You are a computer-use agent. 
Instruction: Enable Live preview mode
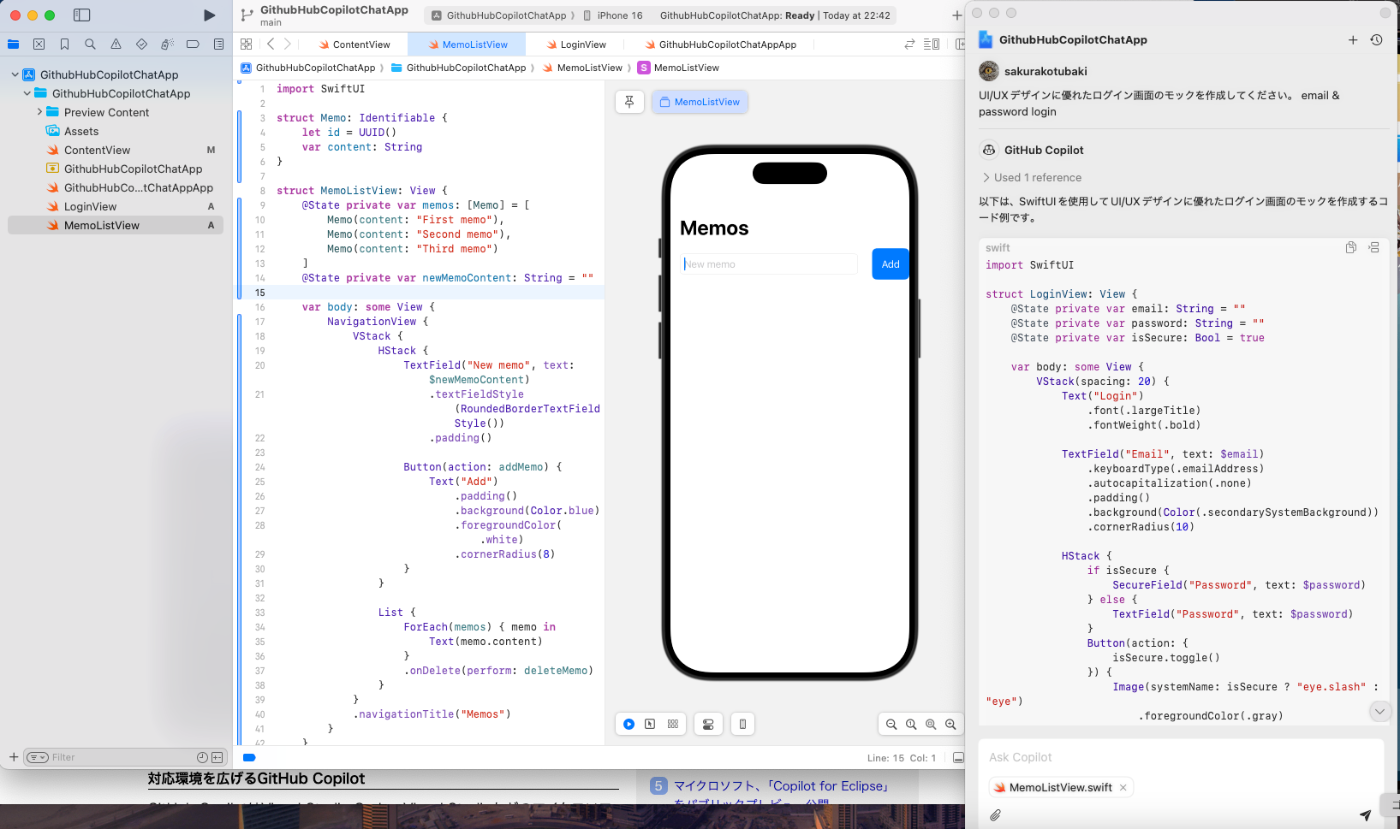[x=628, y=724]
